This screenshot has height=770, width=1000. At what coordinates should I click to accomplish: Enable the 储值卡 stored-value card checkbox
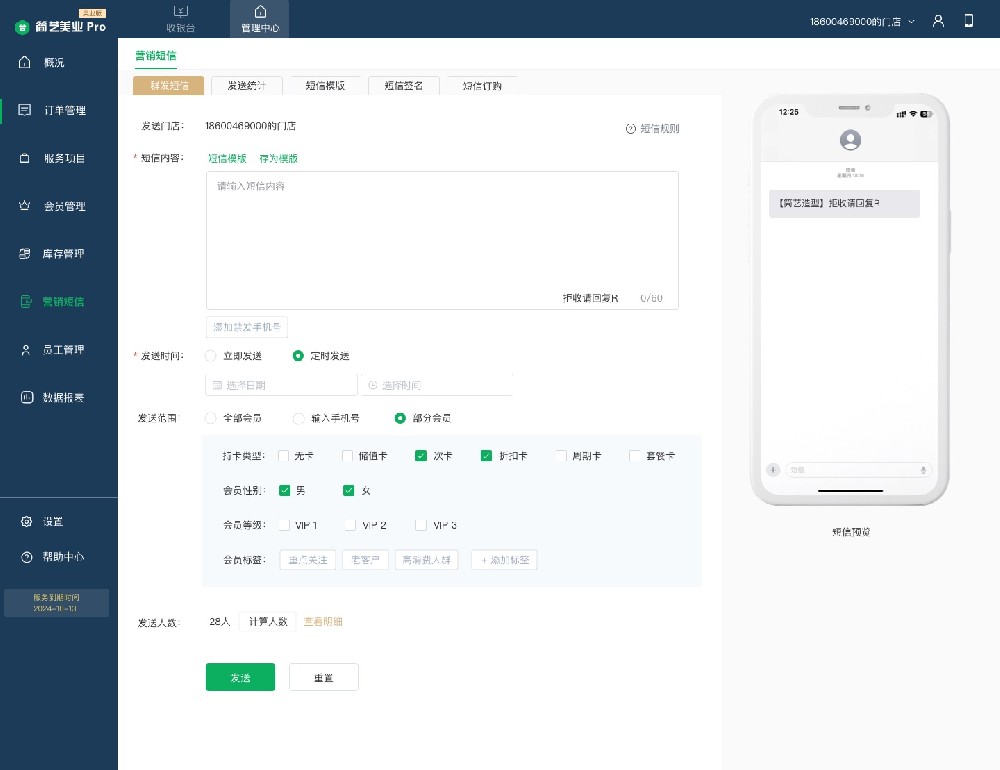[348, 455]
